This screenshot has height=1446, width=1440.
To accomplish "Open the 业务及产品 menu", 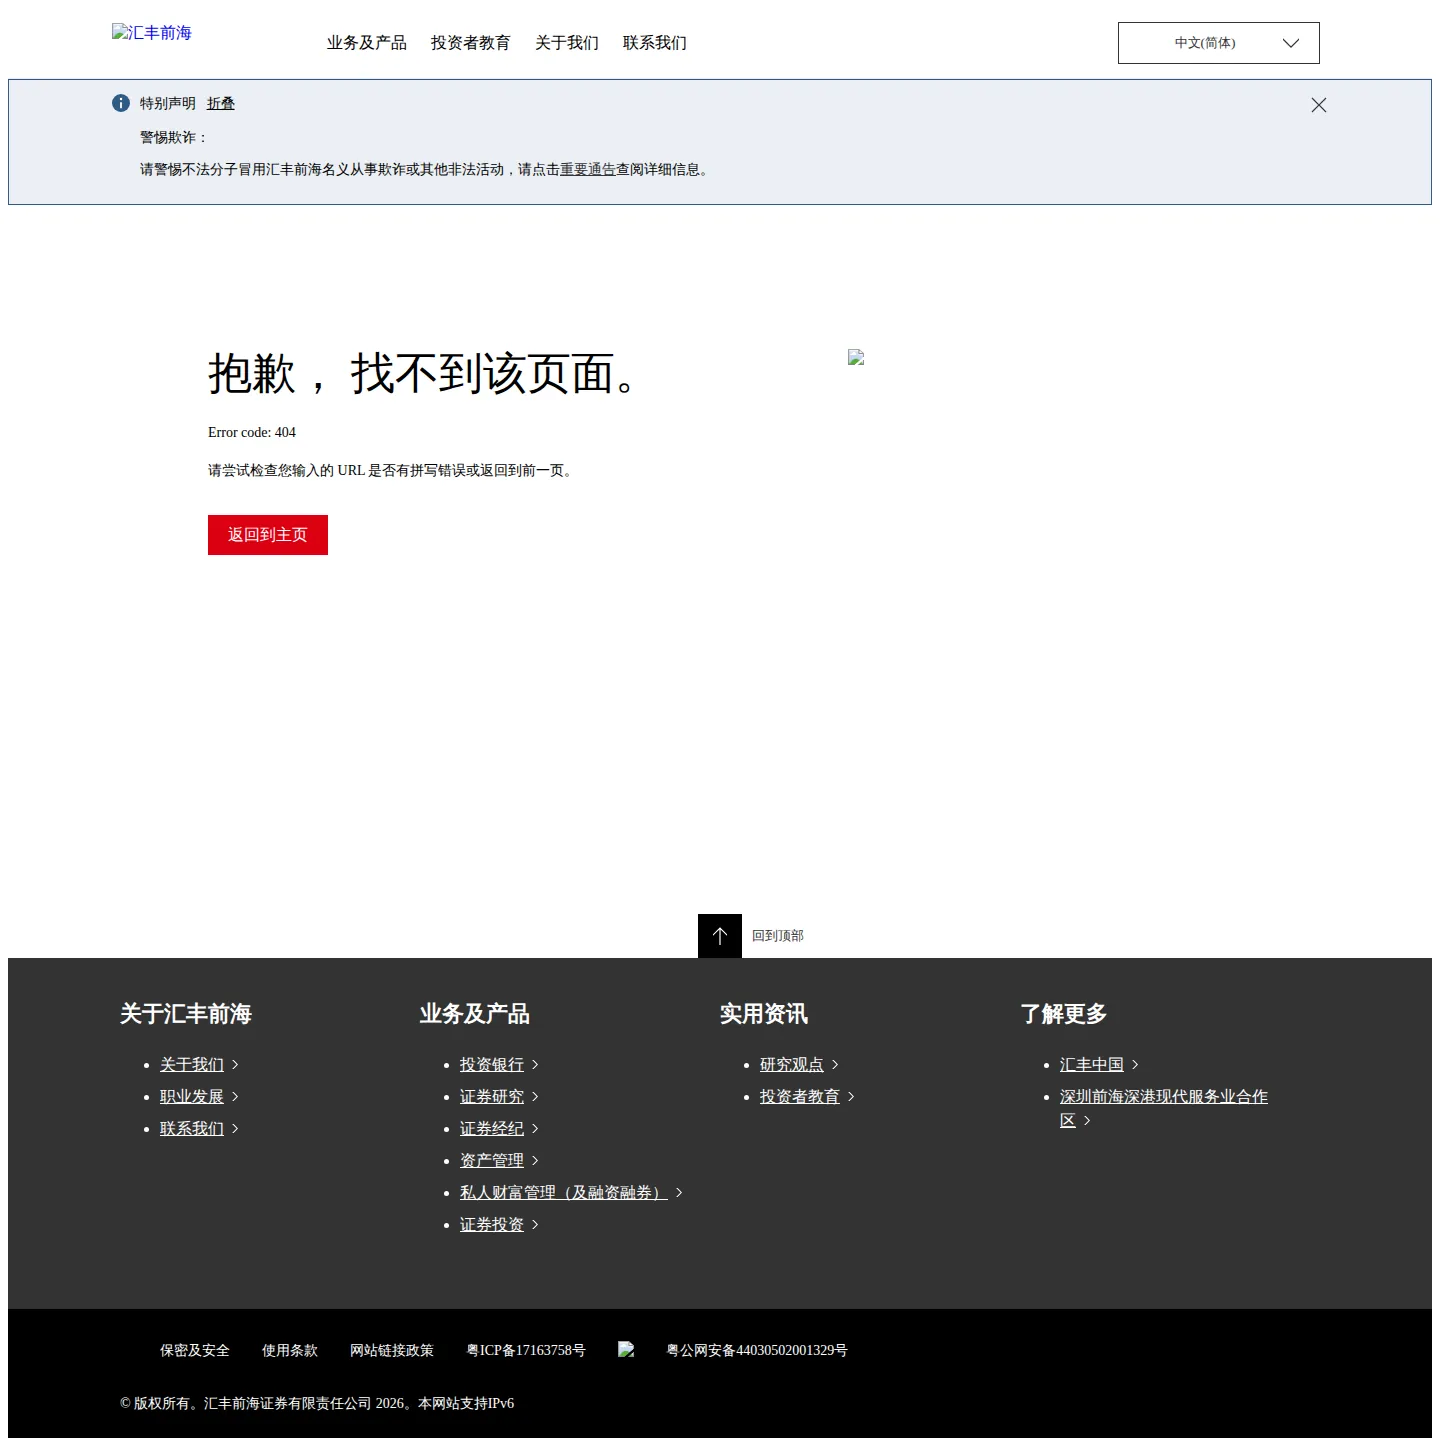I will [367, 43].
